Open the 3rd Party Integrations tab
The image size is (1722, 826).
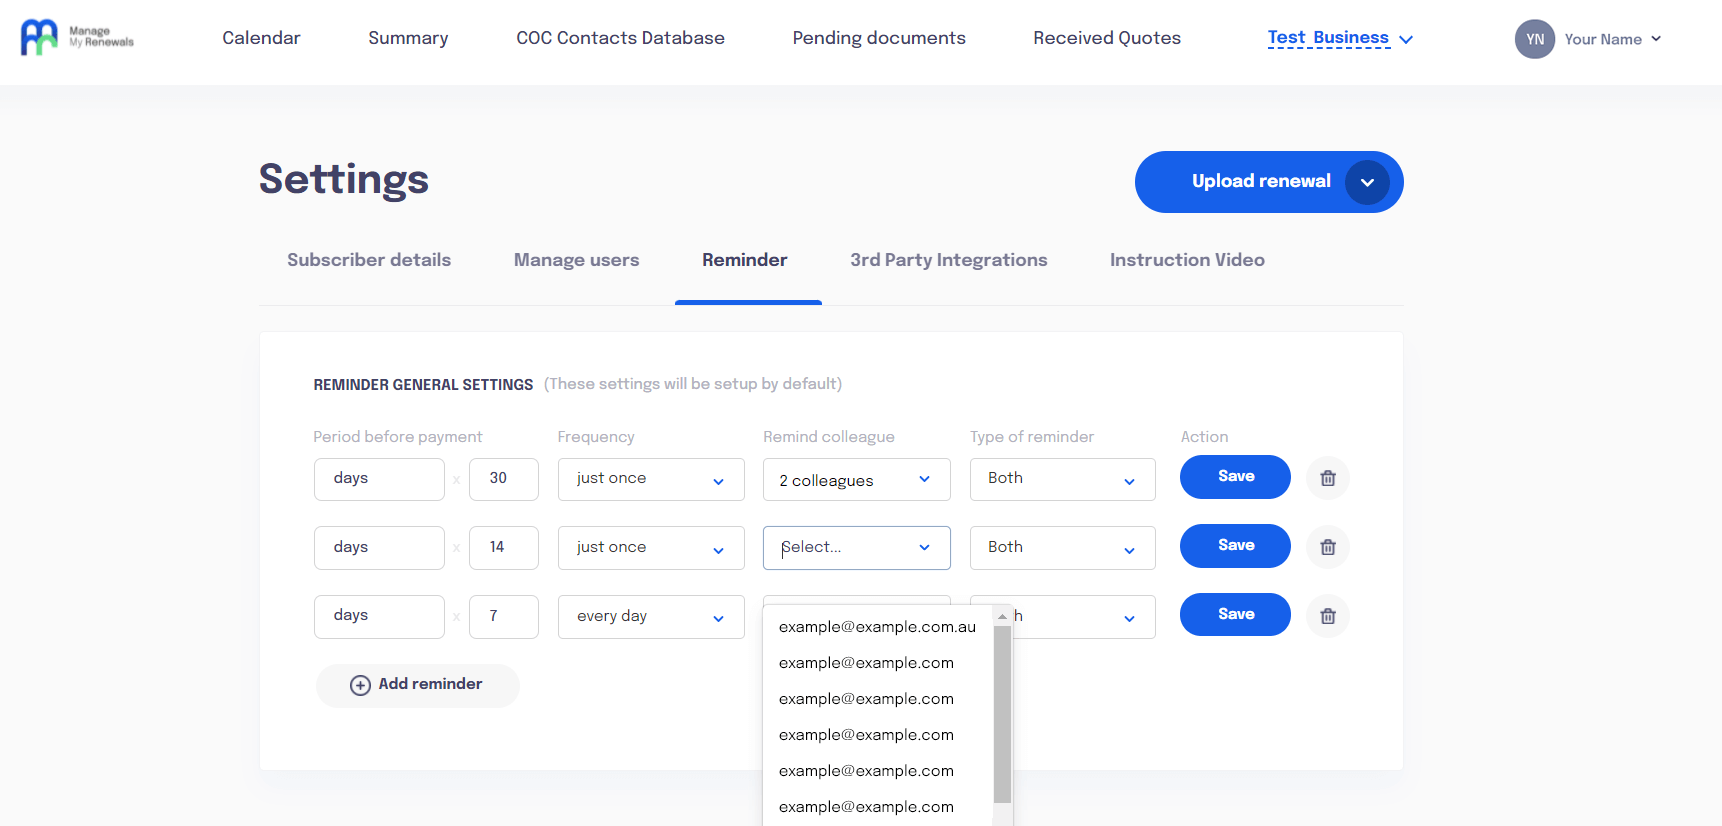click(948, 260)
